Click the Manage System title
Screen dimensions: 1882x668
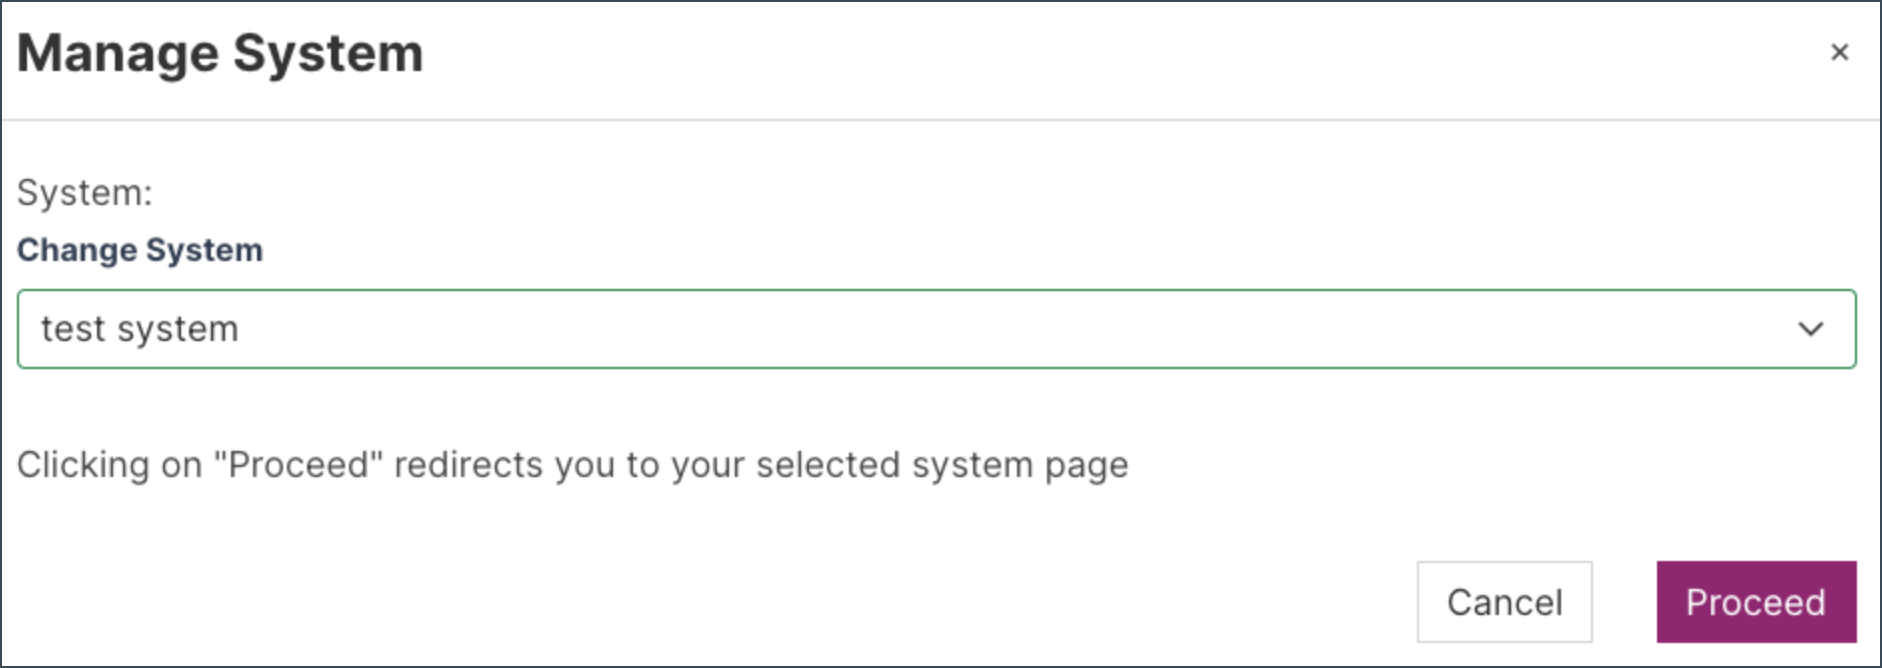(x=220, y=52)
